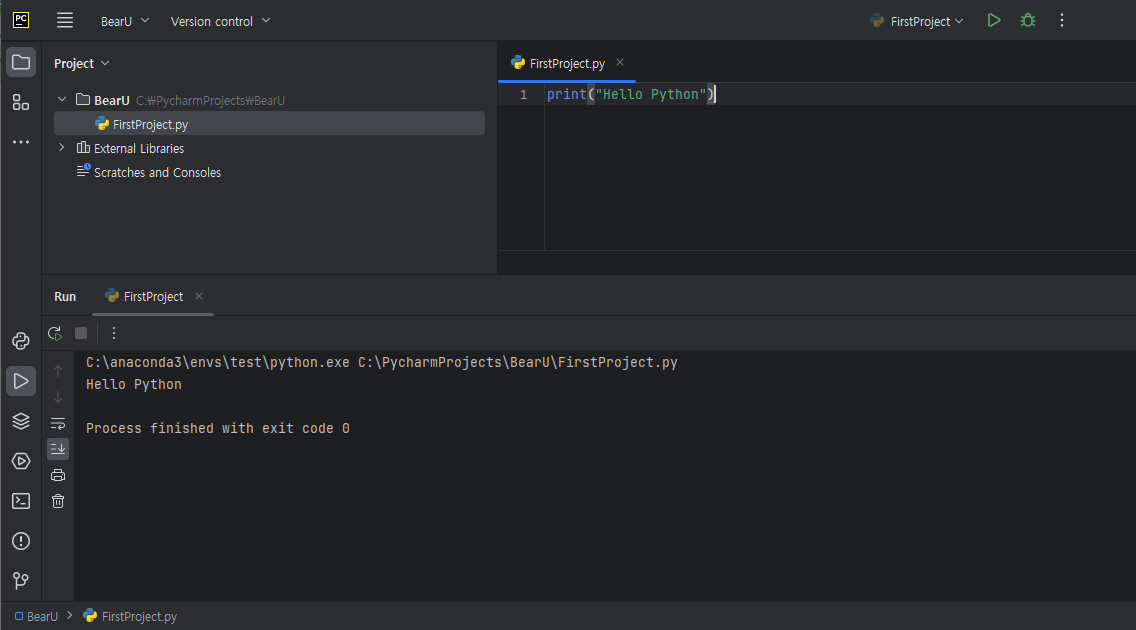Click the python.exe command path in console
This screenshot has height=630, width=1136.
[217, 362]
